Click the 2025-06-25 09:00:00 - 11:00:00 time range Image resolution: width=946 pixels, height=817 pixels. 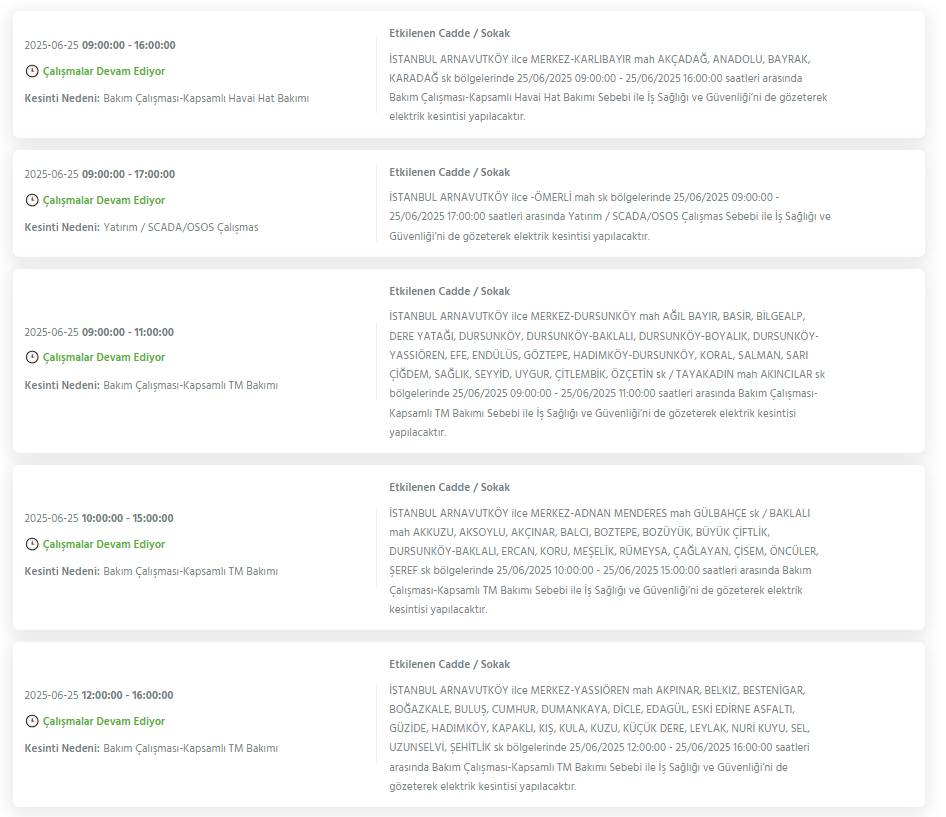pyautogui.click(x=100, y=332)
